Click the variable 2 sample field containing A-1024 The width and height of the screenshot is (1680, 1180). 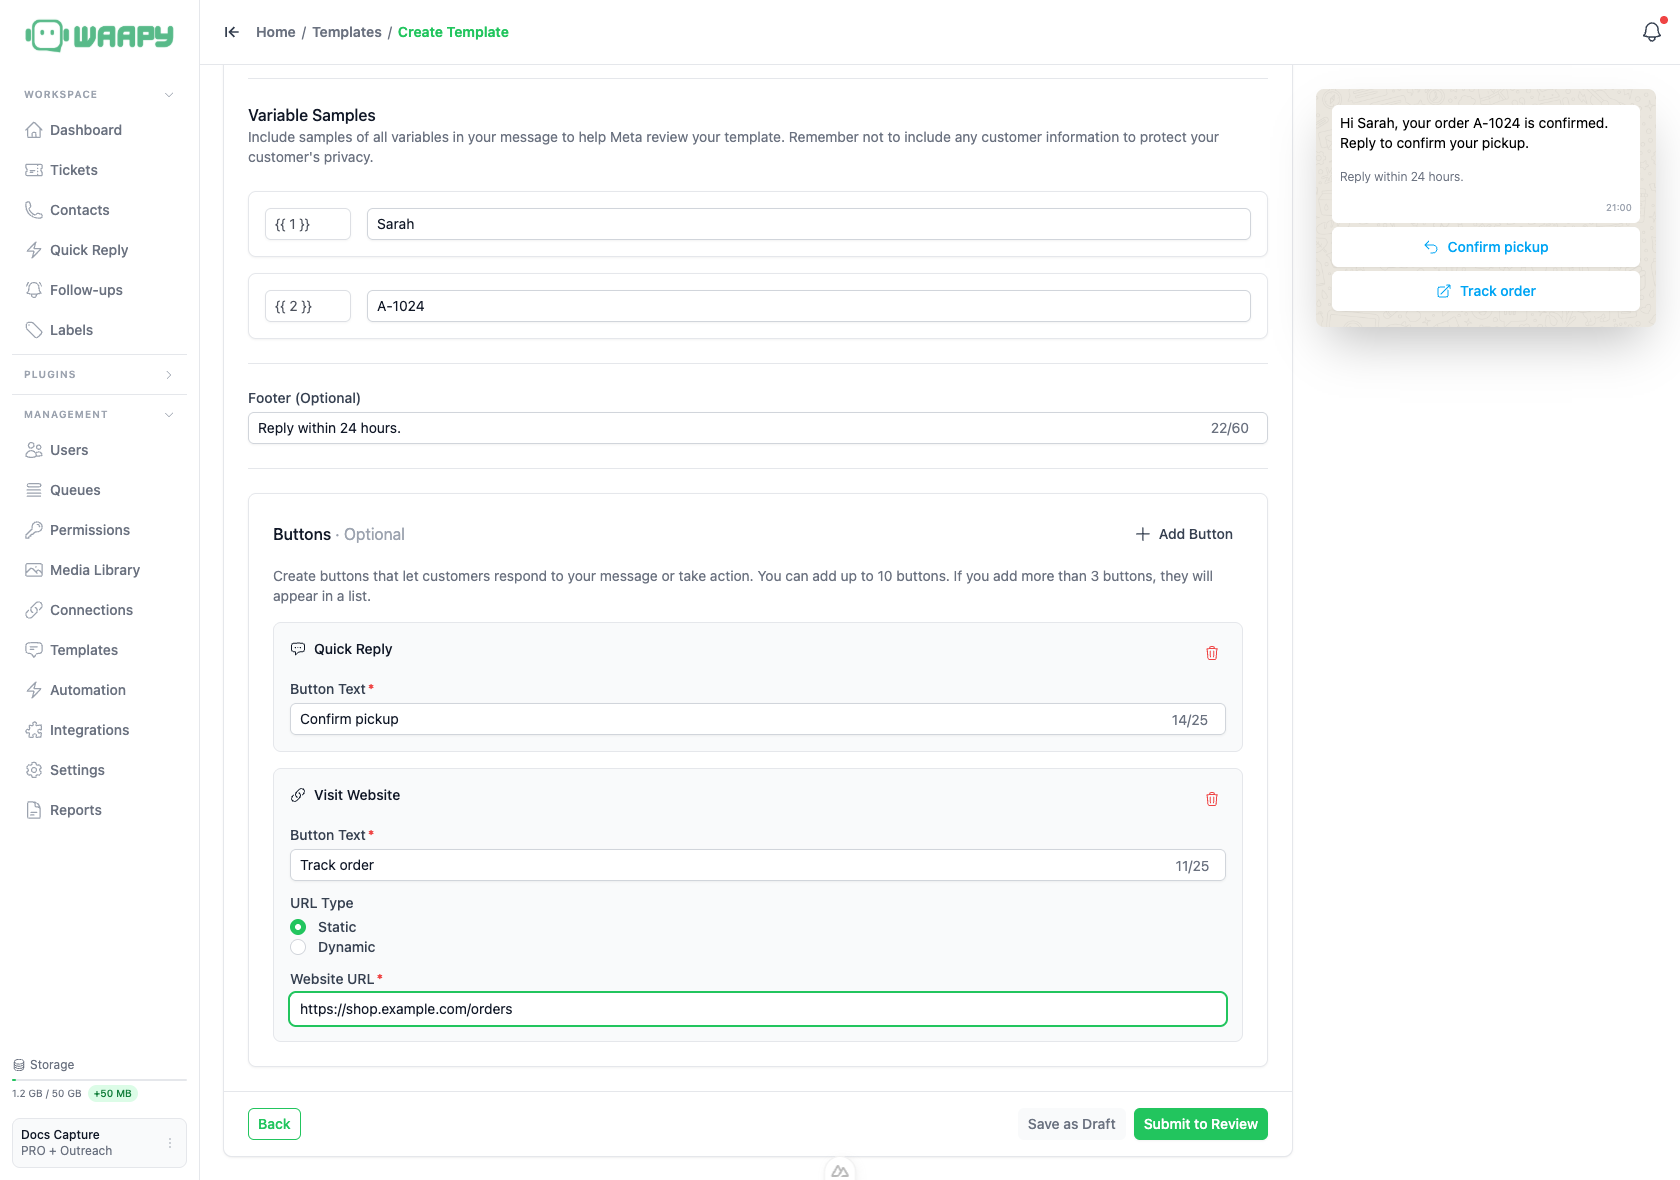[x=809, y=306]
